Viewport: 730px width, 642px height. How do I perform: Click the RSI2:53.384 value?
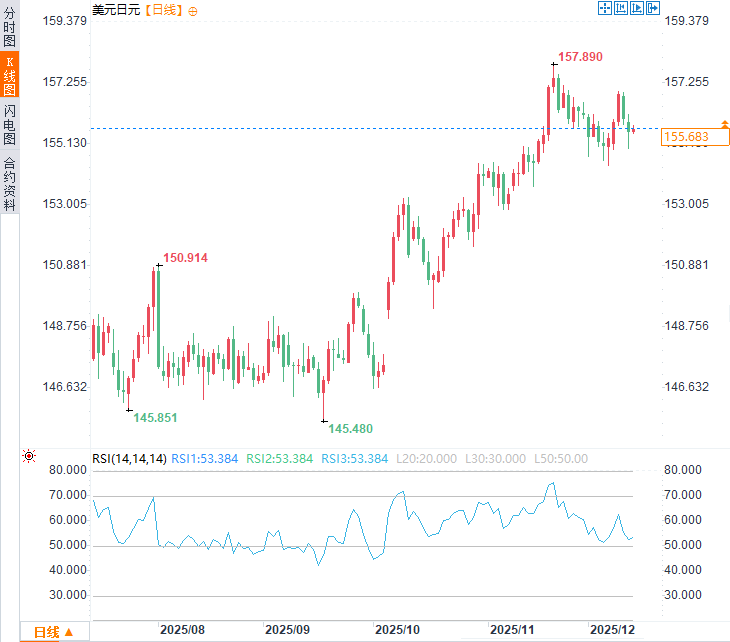pyautogui.click(x=279, y=459)
